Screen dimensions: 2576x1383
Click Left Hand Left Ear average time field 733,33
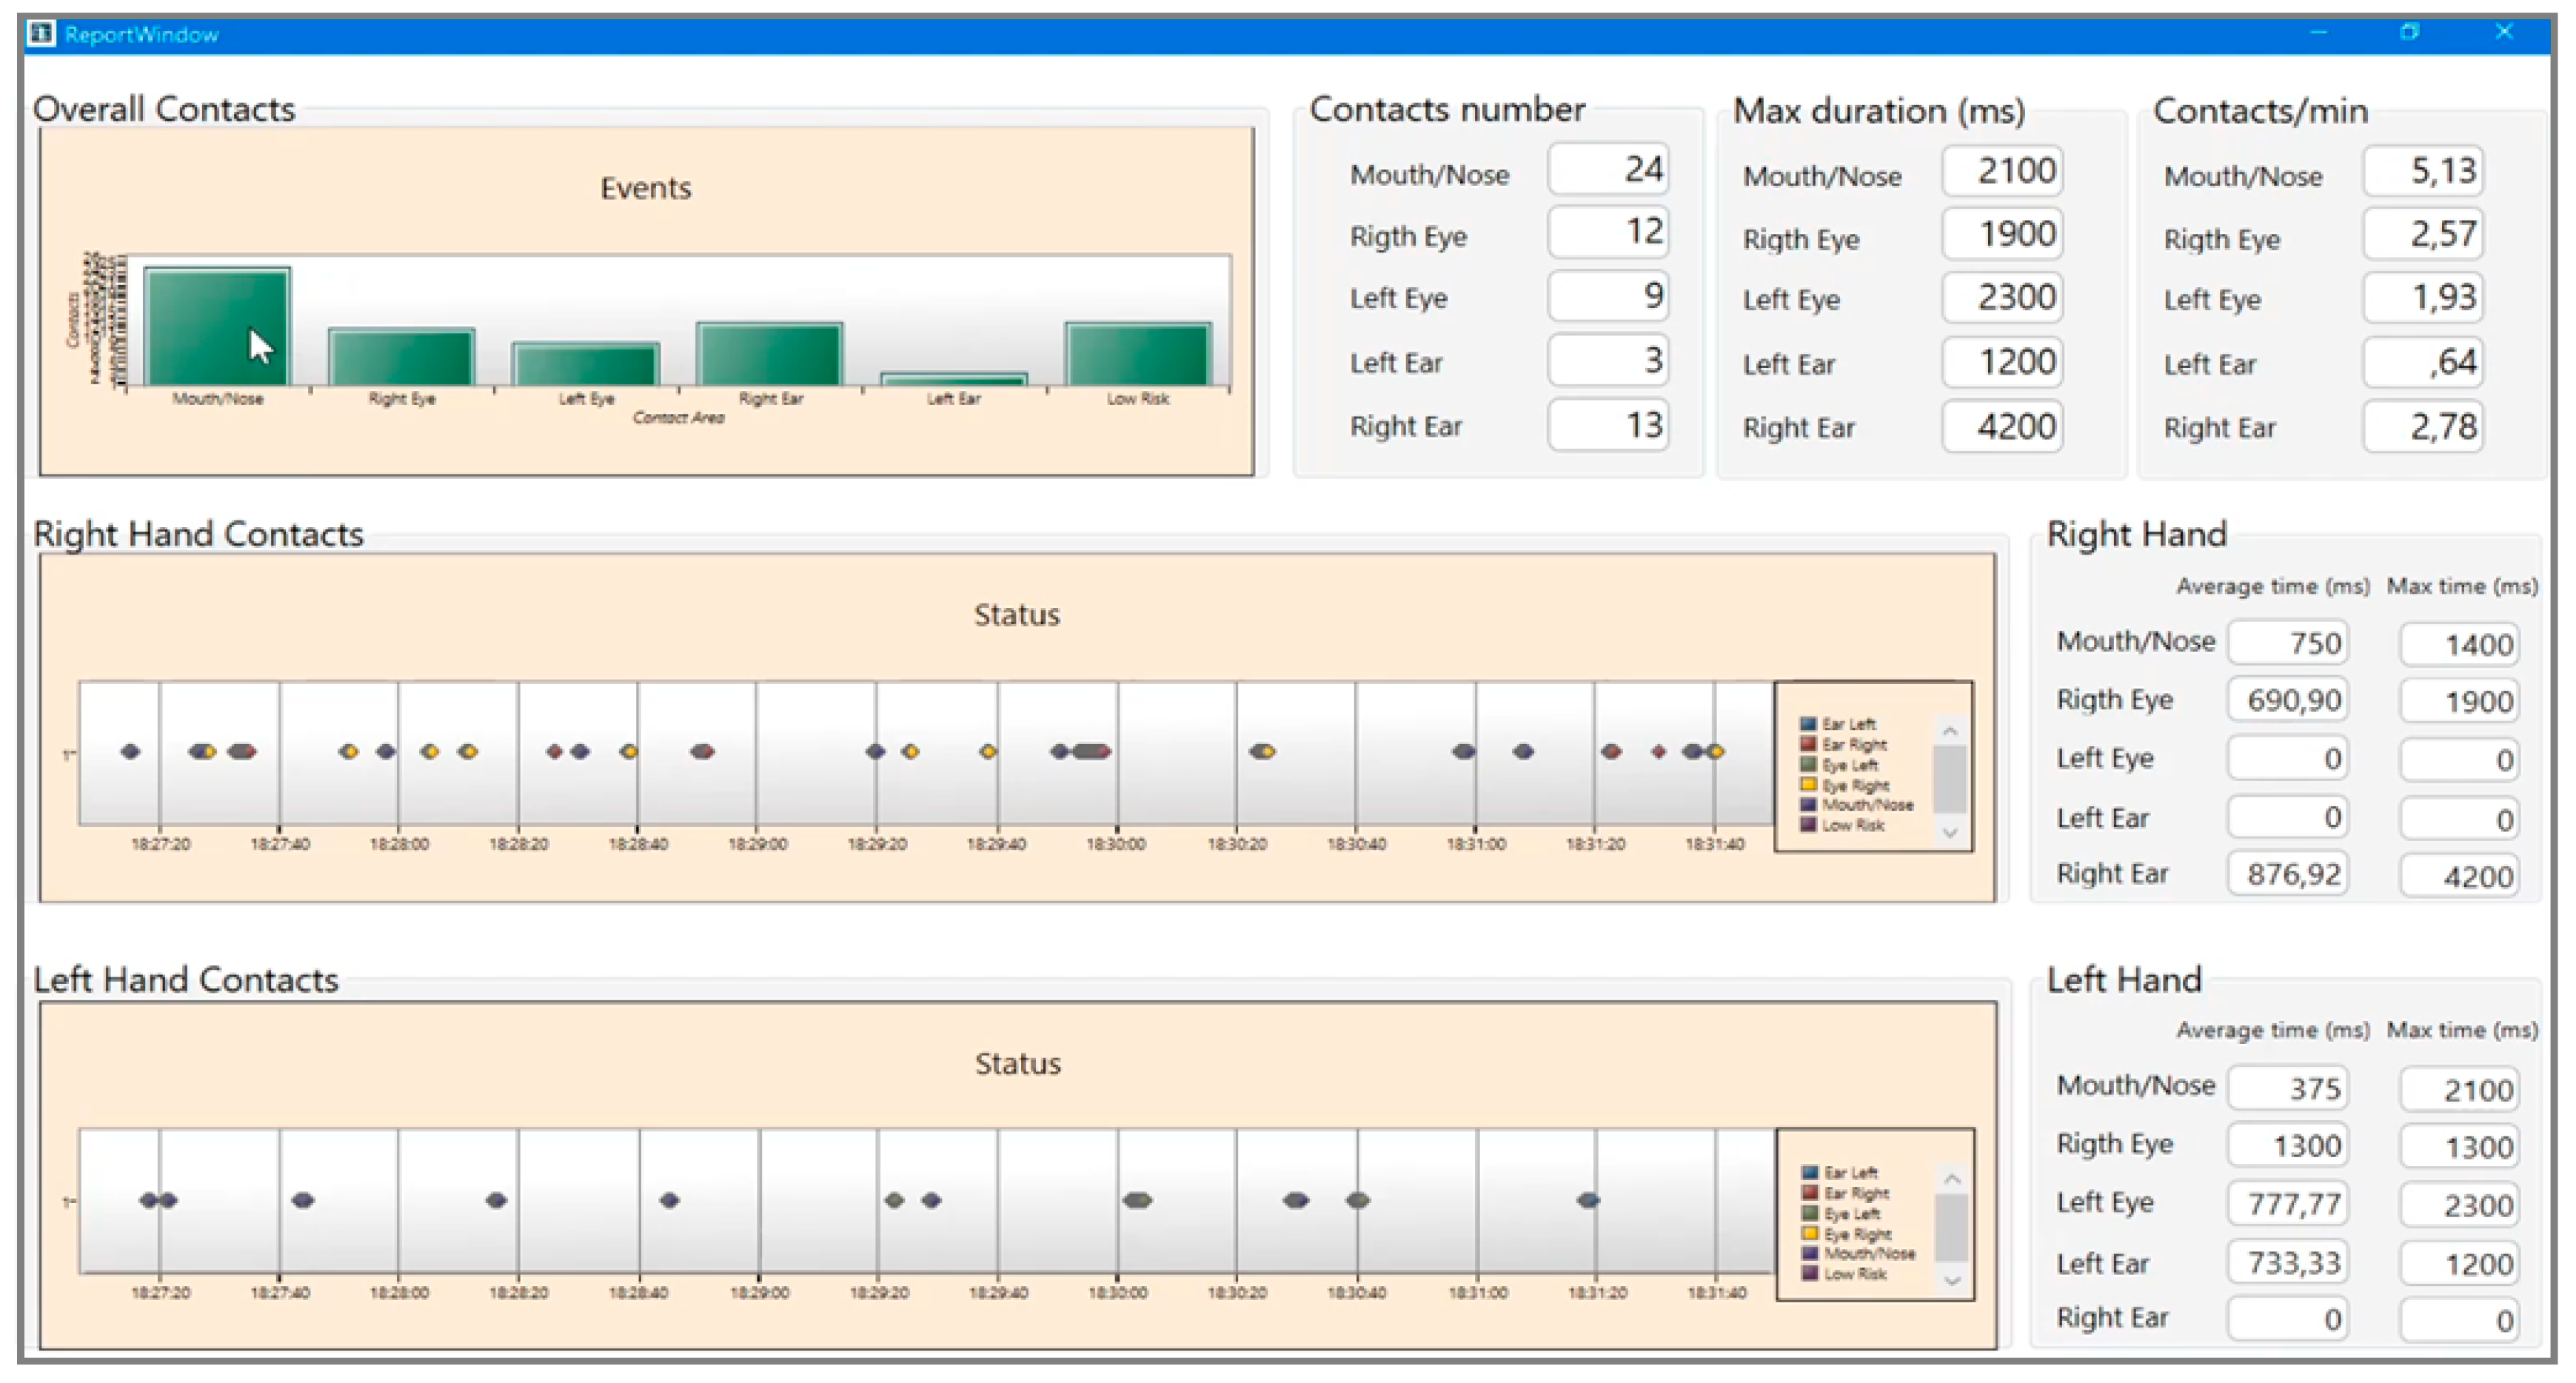tap(2287, 1263)
